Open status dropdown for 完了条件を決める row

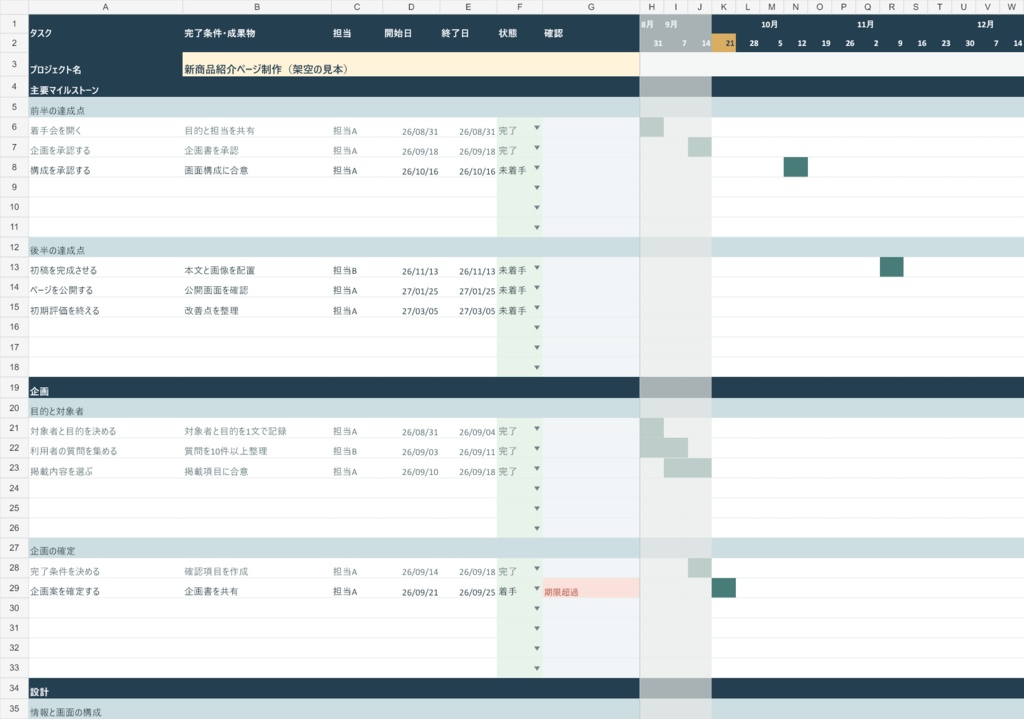537,569
